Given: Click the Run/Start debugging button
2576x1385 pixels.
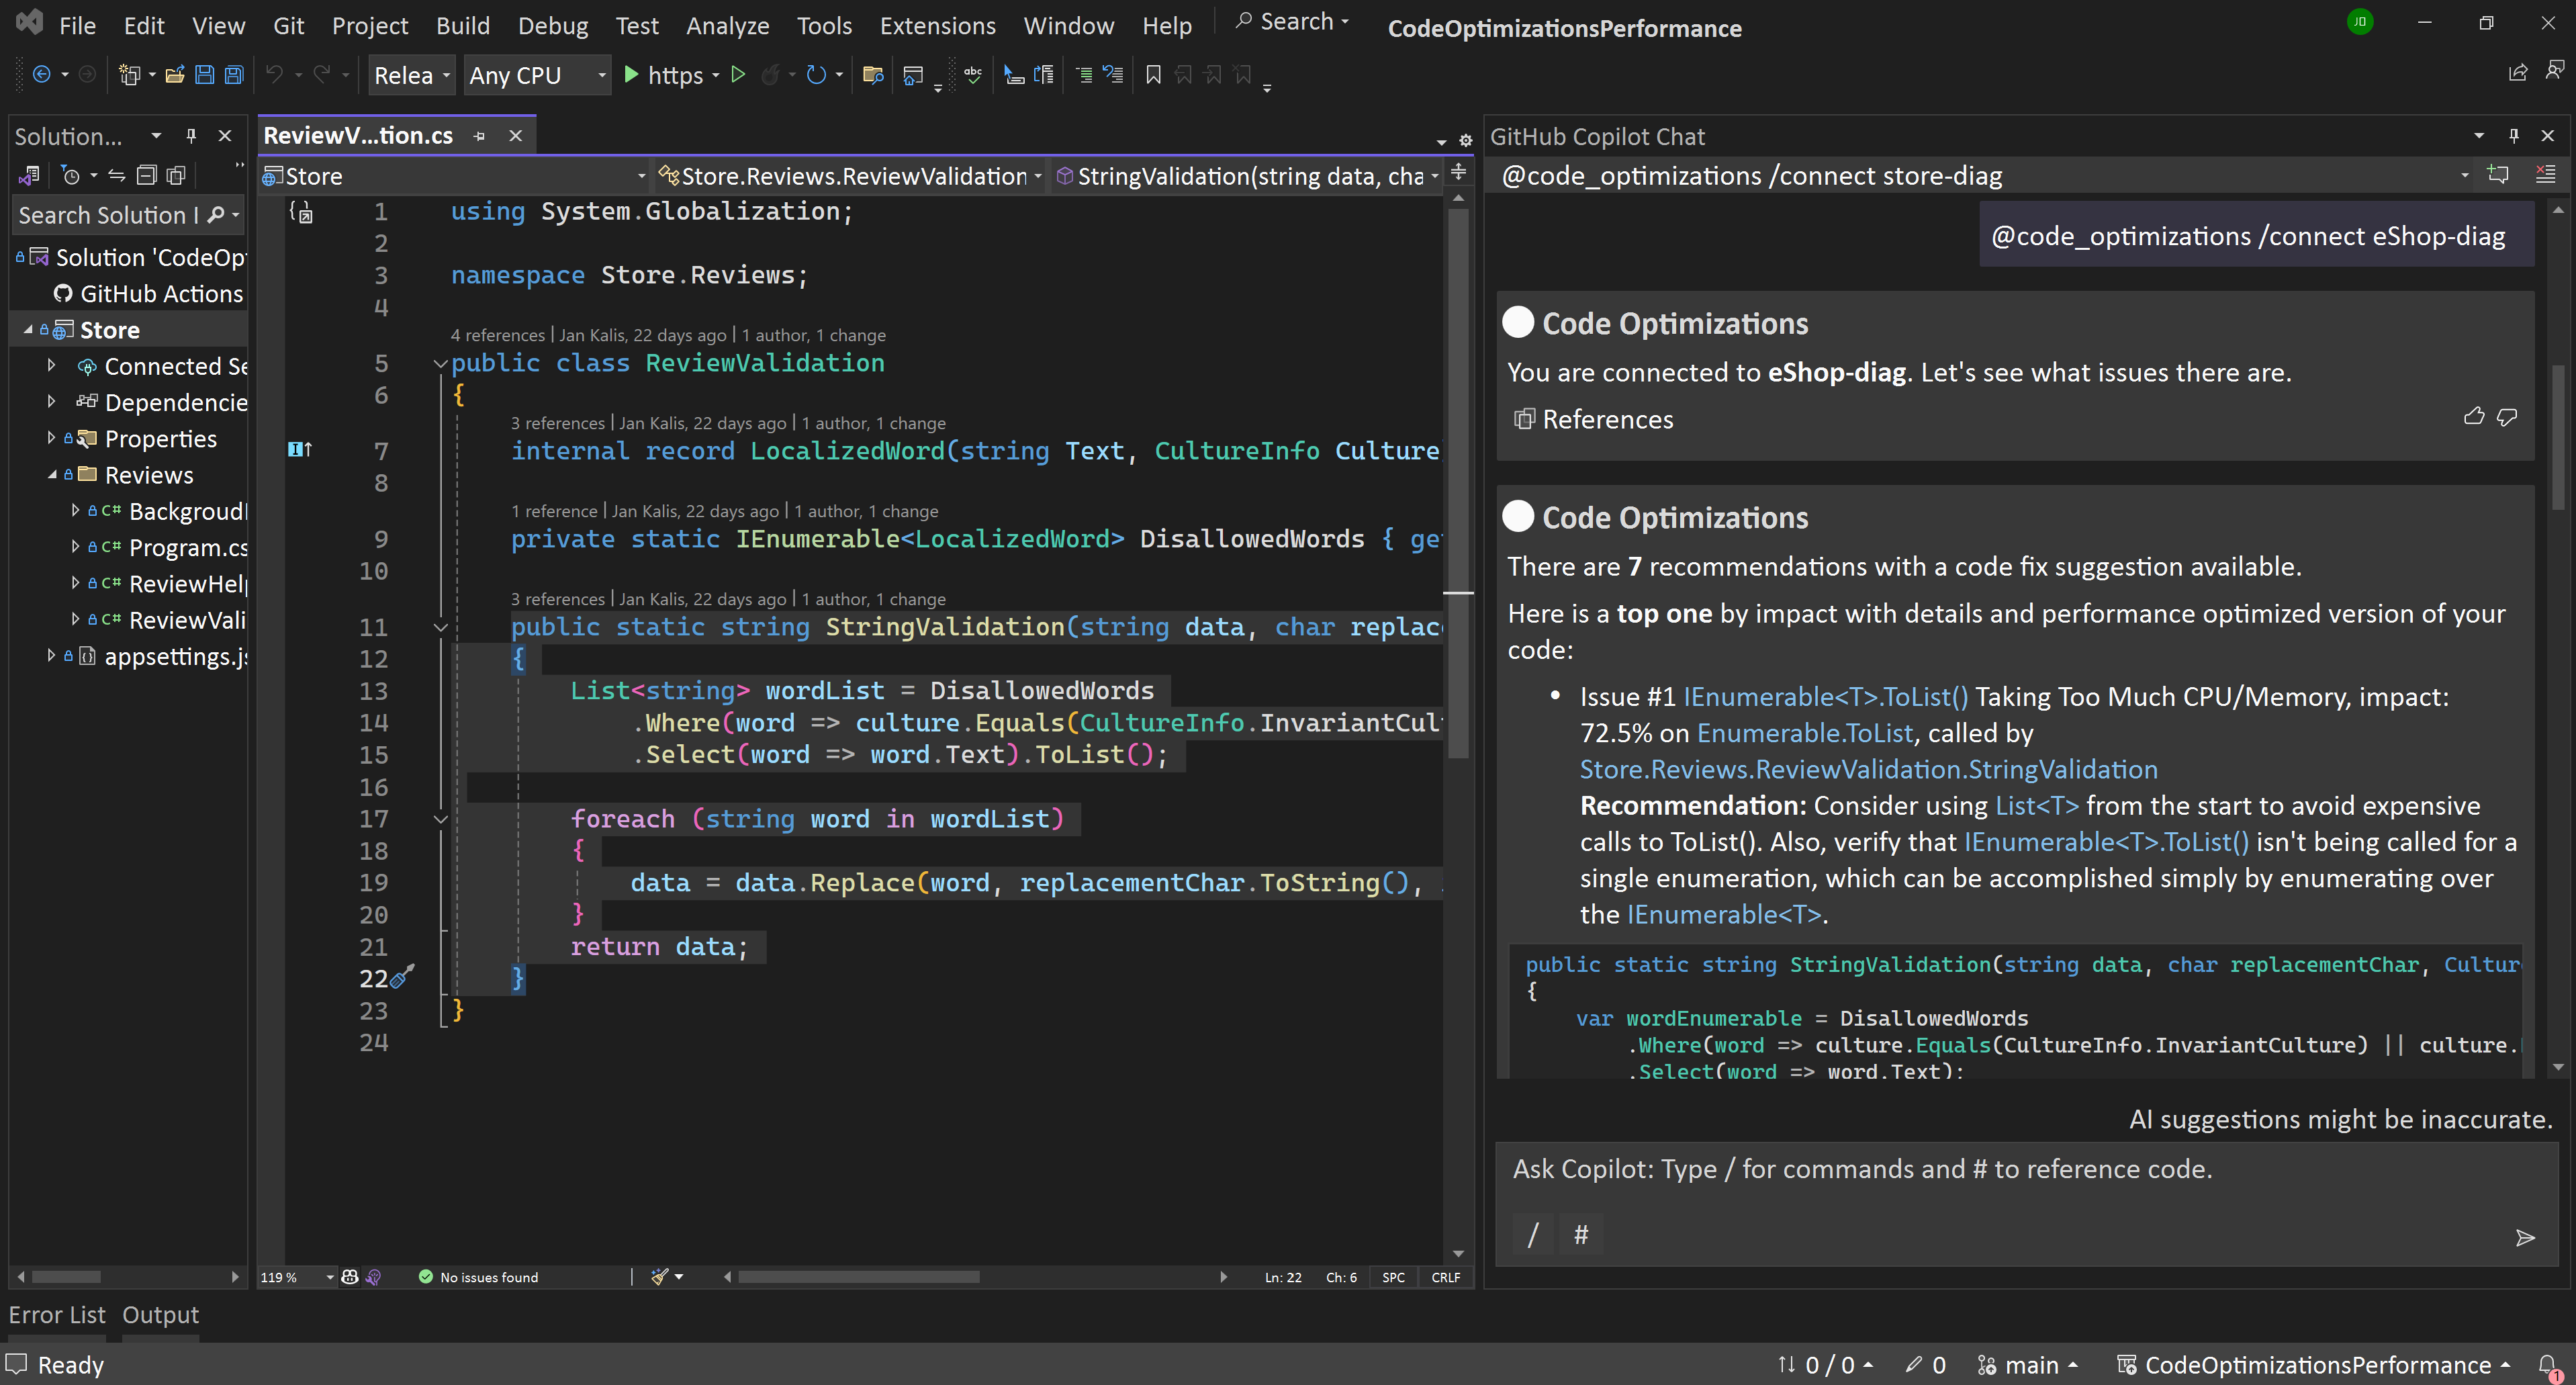Looking at the screenshot, I should click(633, 75).
